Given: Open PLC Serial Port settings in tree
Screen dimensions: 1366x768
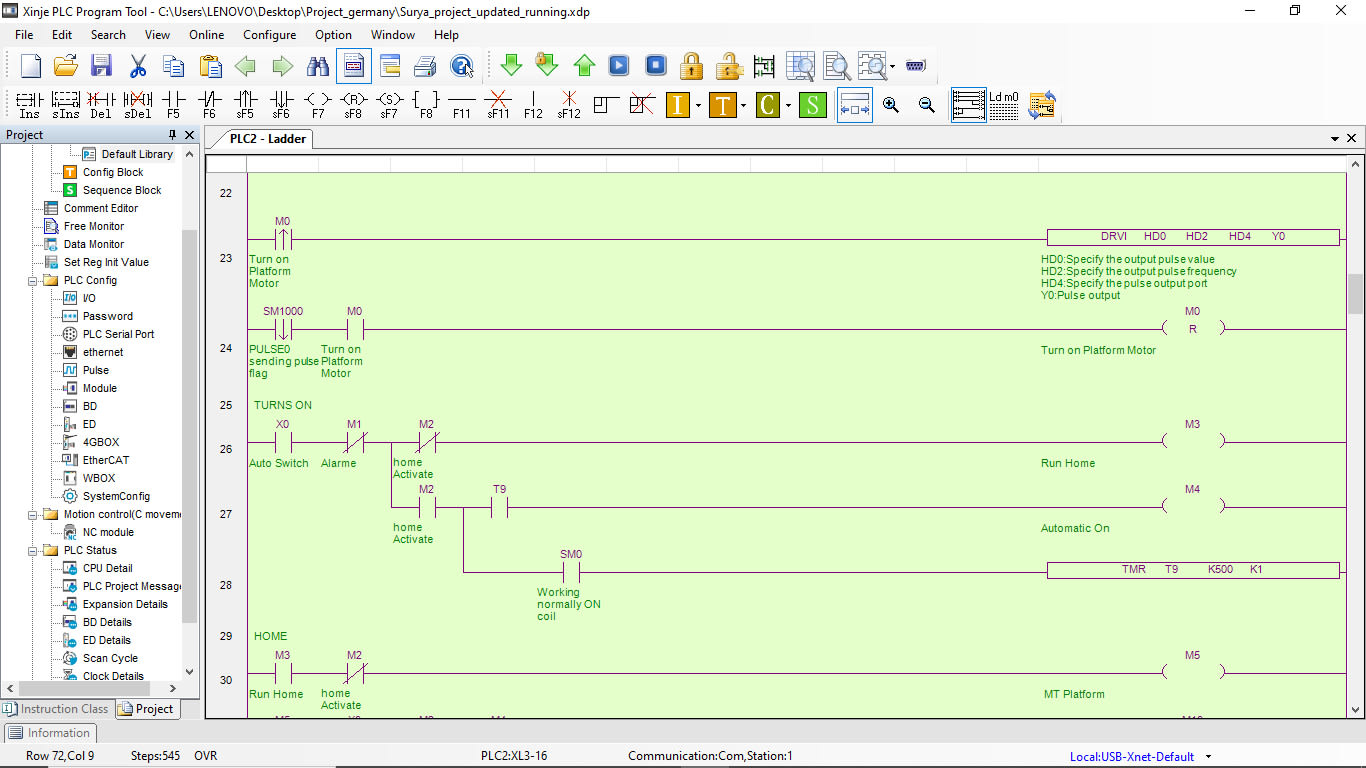Looking at the screenshot, I should click(x=118, y=334).
